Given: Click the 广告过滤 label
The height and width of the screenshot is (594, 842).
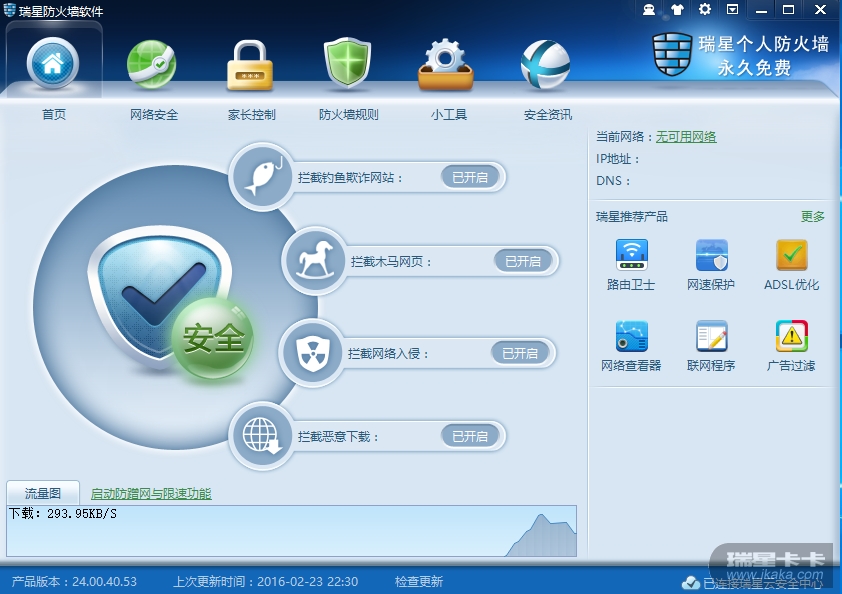Looking at the screenshot, I should click(x=791, y=365).
